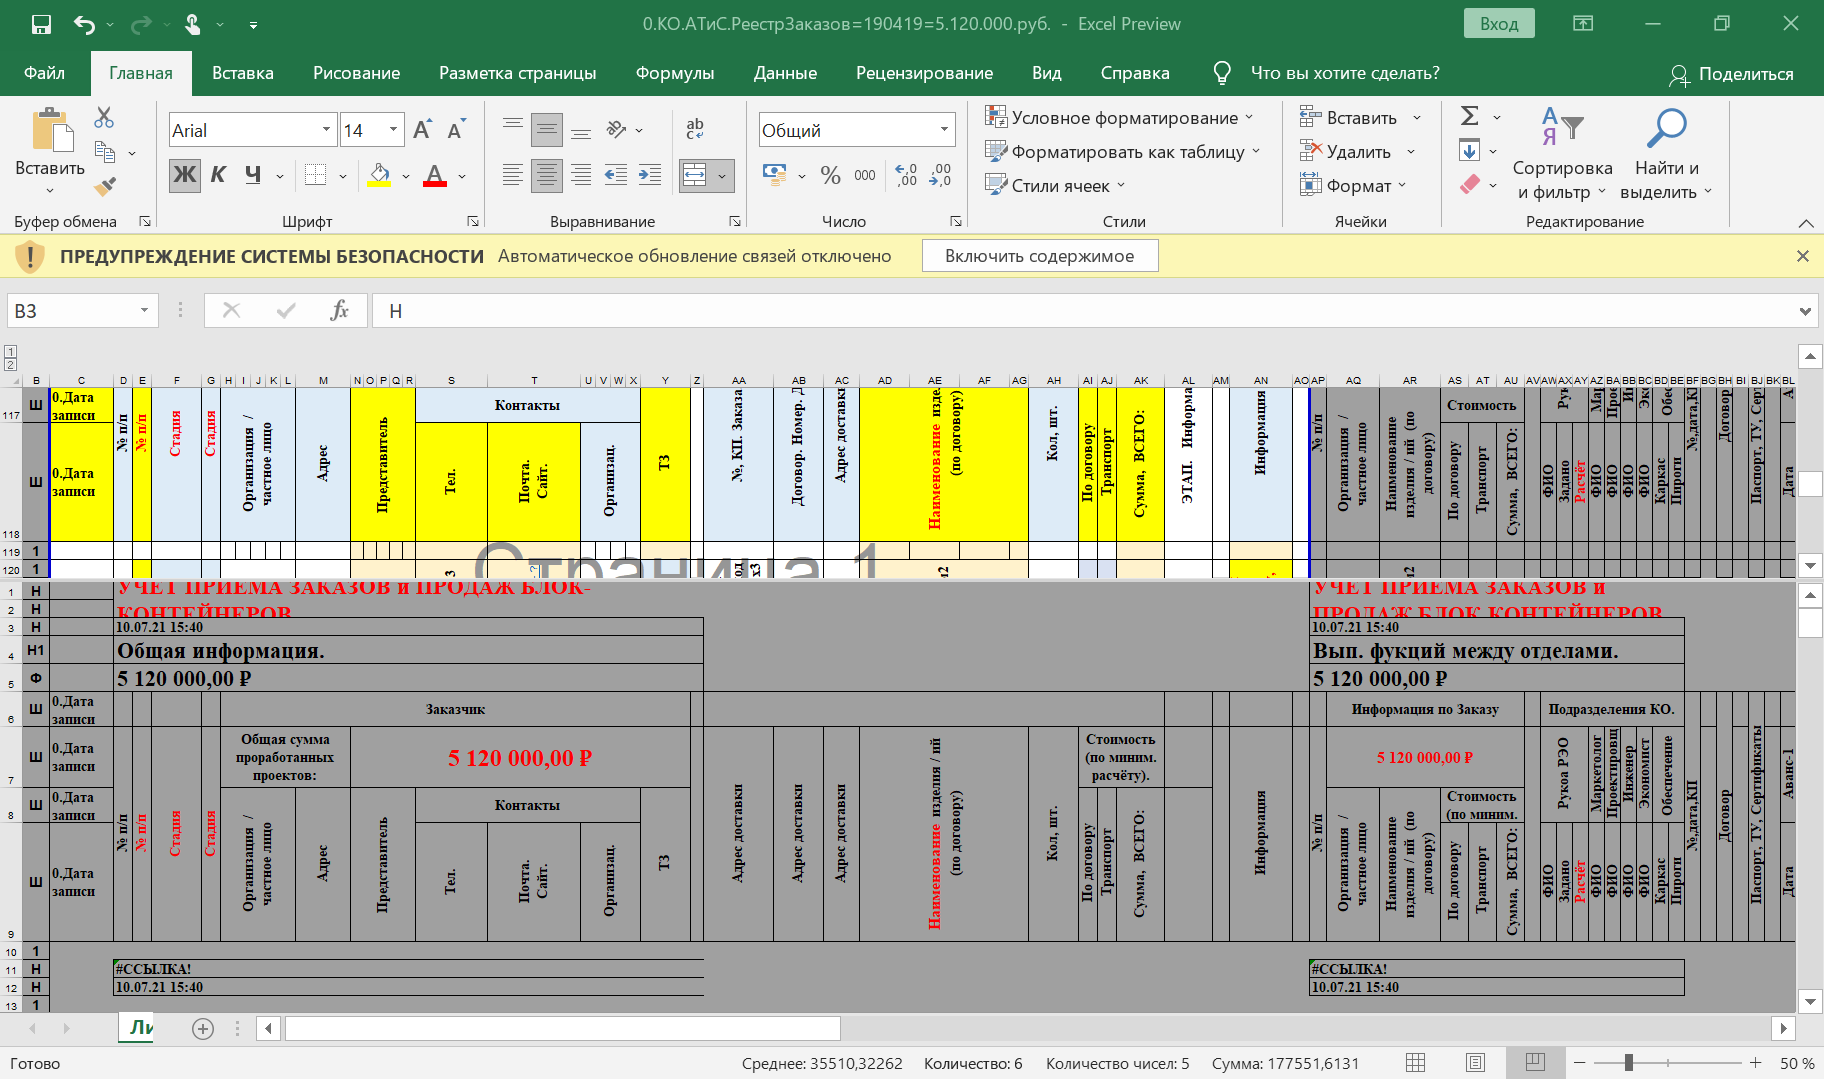The image size is (1824, 1079).
Task: Switch to the Вставка tab
Action: click(x=243, y=73)
